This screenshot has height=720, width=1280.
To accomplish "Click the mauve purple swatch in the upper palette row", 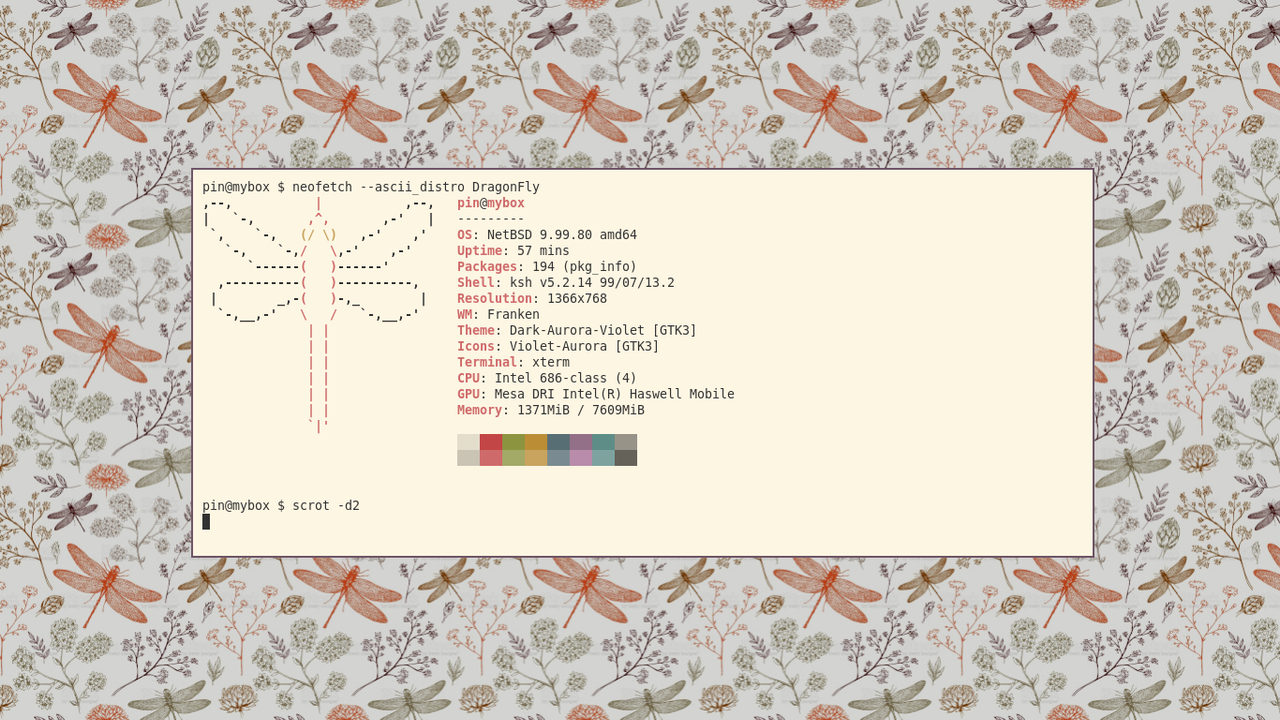I will click(x=581, y=442).
